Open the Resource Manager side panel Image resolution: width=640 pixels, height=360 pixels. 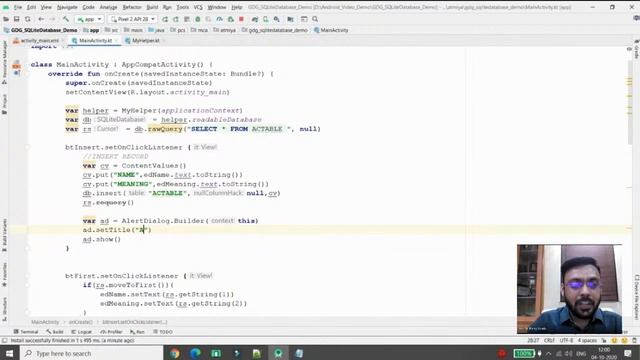click(x=4, y=61)
